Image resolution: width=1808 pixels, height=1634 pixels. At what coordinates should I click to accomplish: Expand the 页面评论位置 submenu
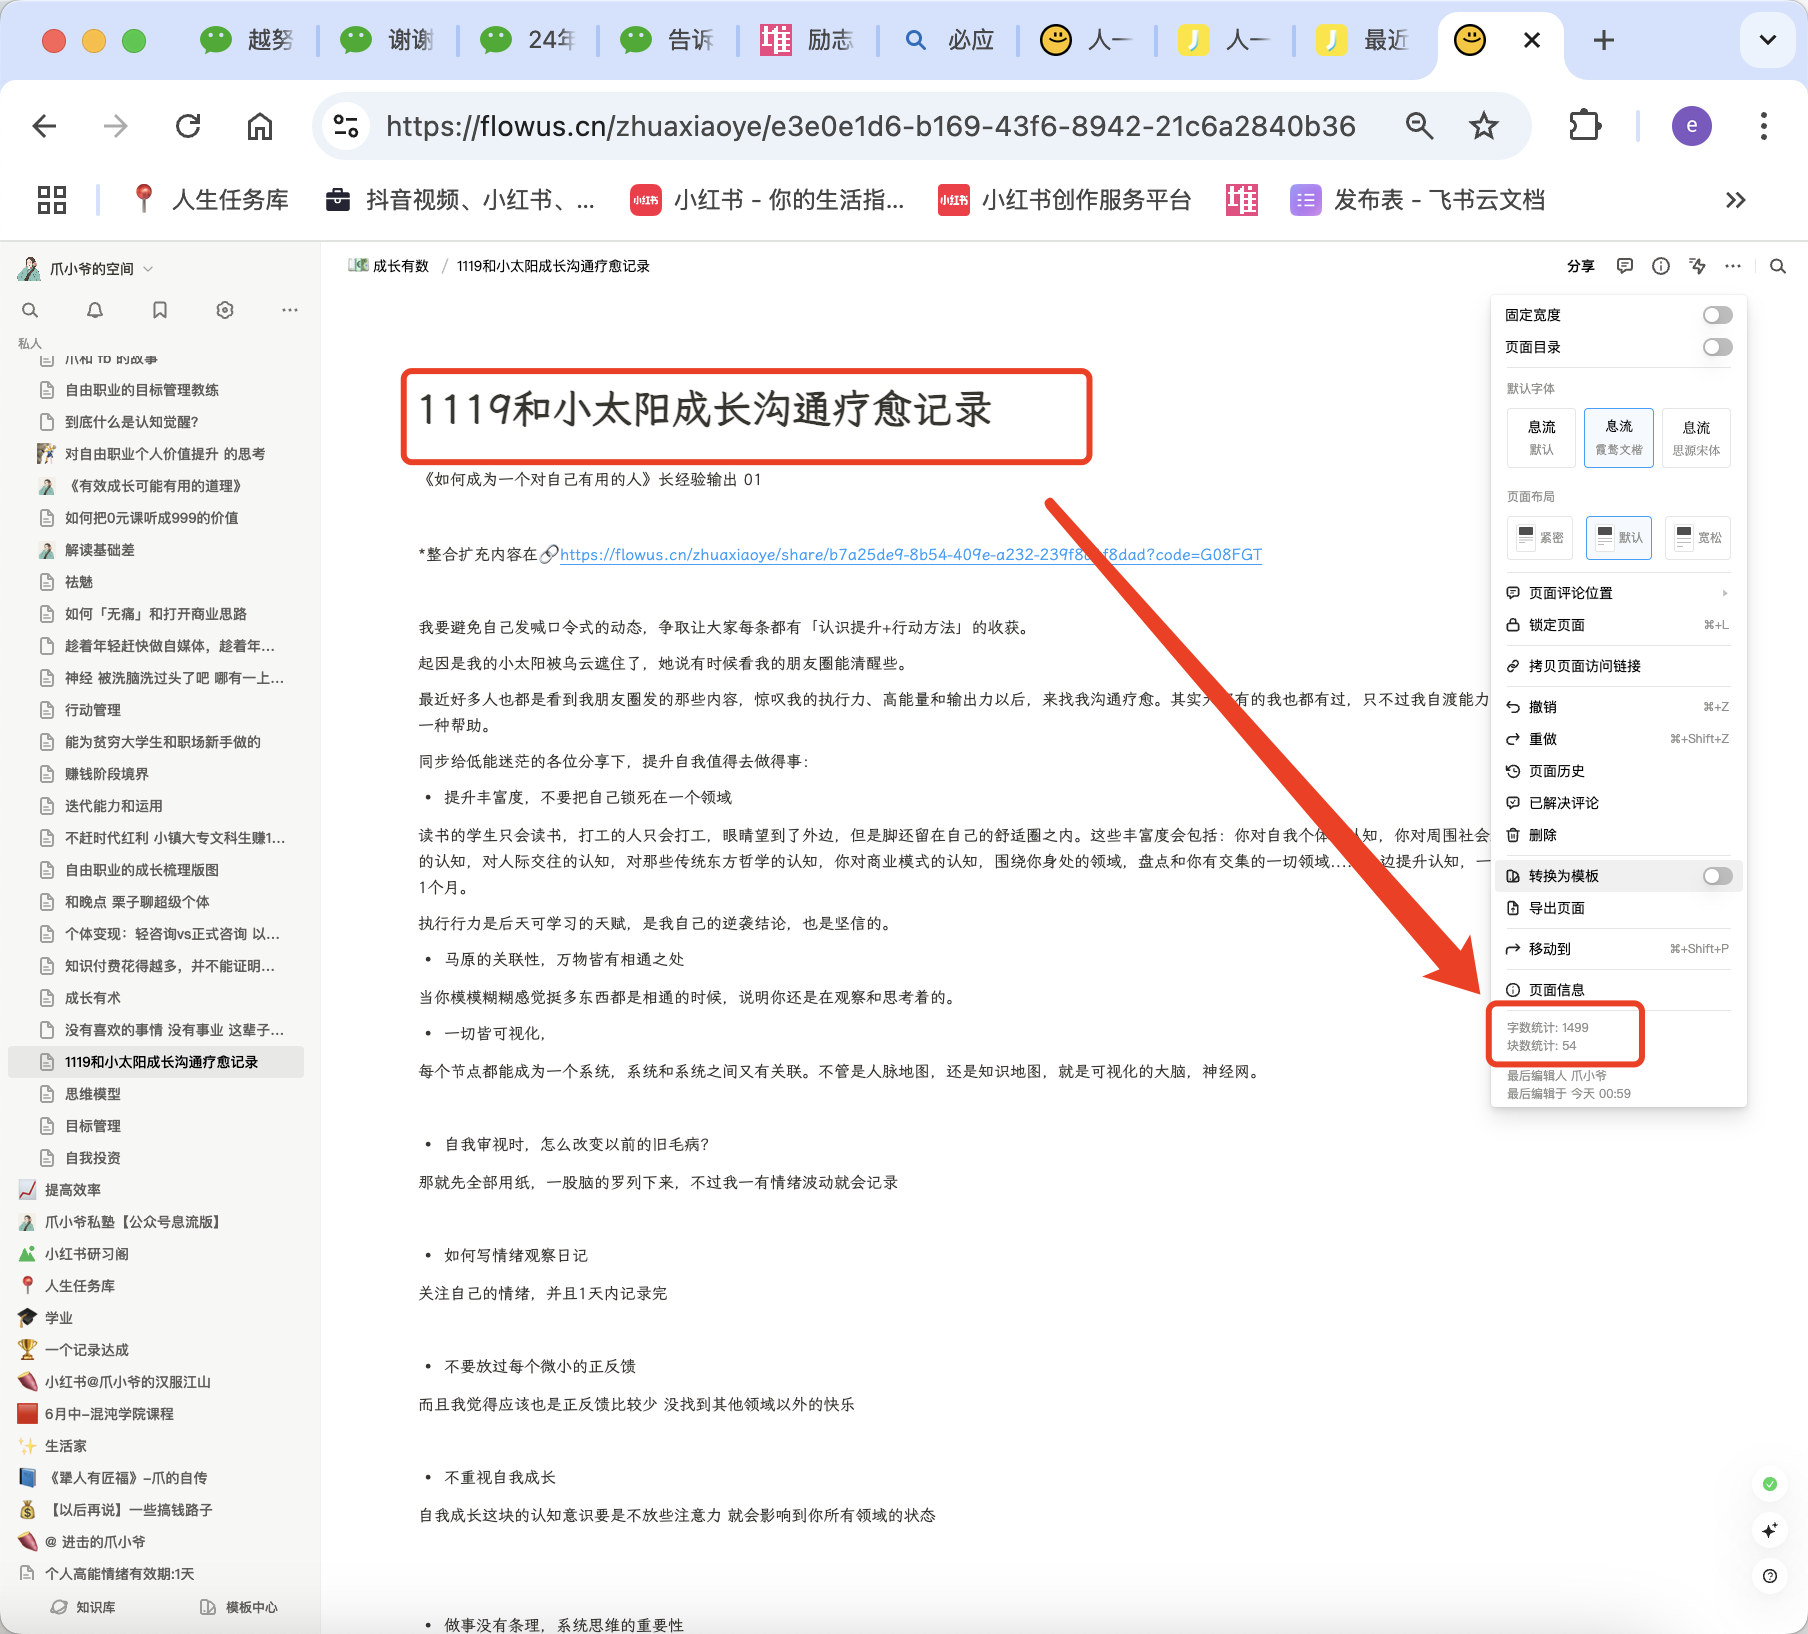[x=1617, y=593]
